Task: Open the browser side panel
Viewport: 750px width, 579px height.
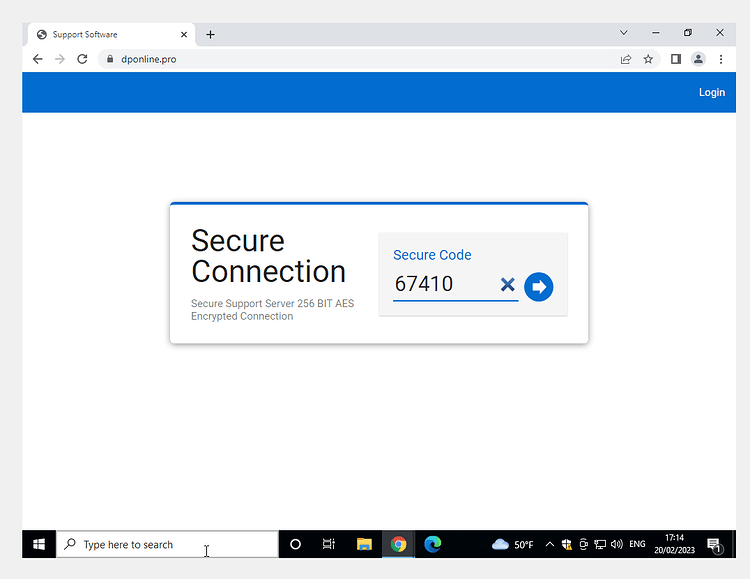Action: click(675, 59)
